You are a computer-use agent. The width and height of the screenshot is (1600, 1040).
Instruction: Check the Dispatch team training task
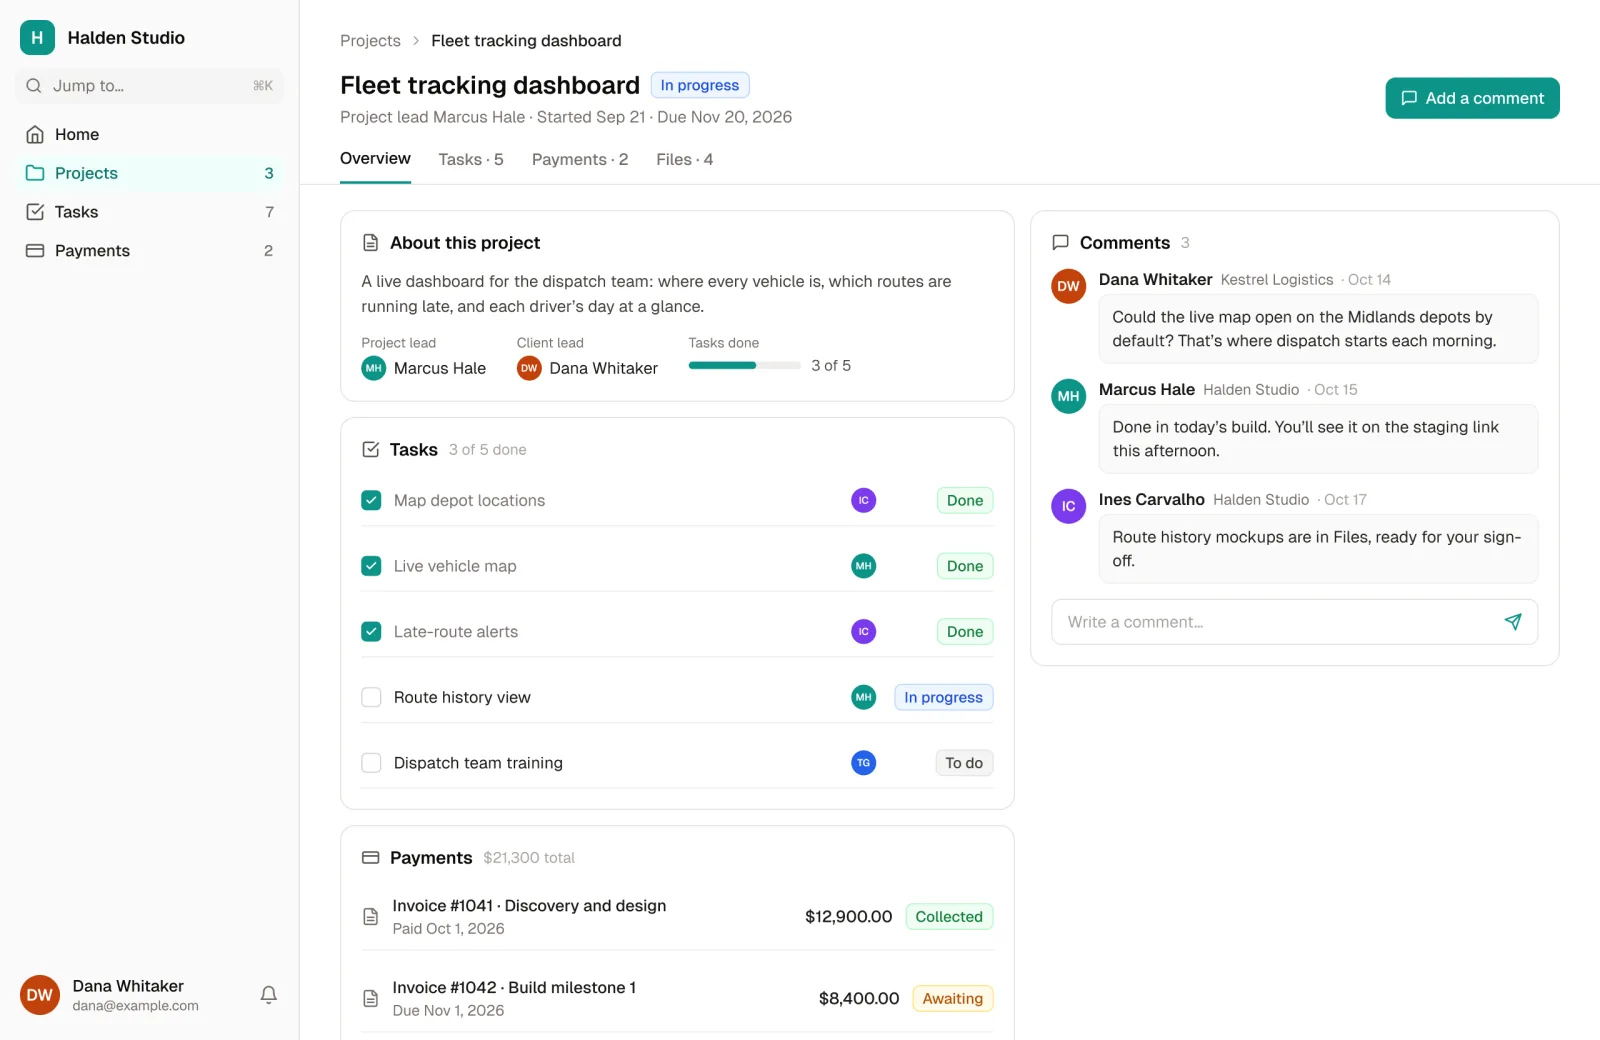(371, 763)
